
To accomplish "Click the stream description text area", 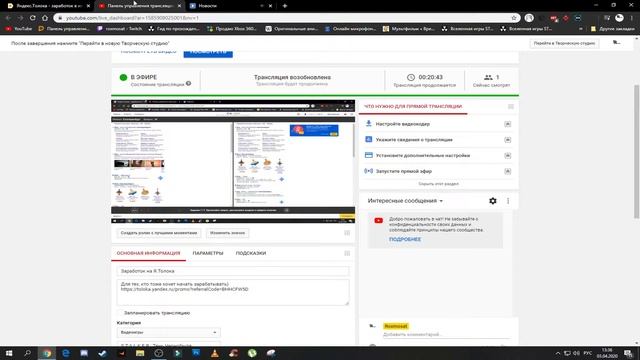I will [x=233, y=292].
